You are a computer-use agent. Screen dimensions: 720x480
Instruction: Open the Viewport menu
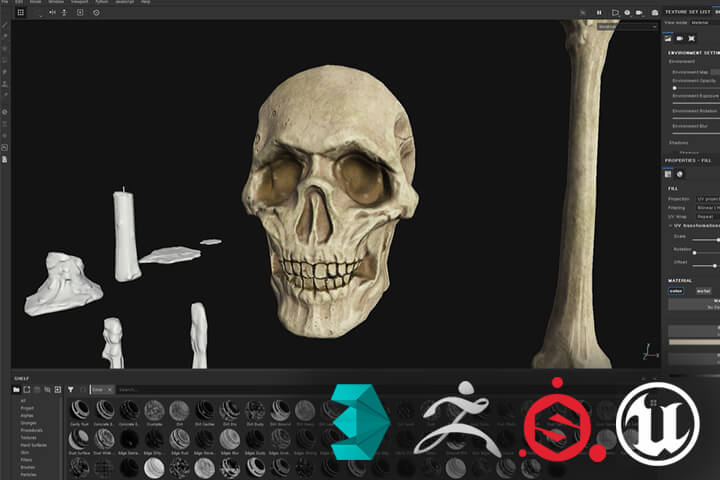79,2
